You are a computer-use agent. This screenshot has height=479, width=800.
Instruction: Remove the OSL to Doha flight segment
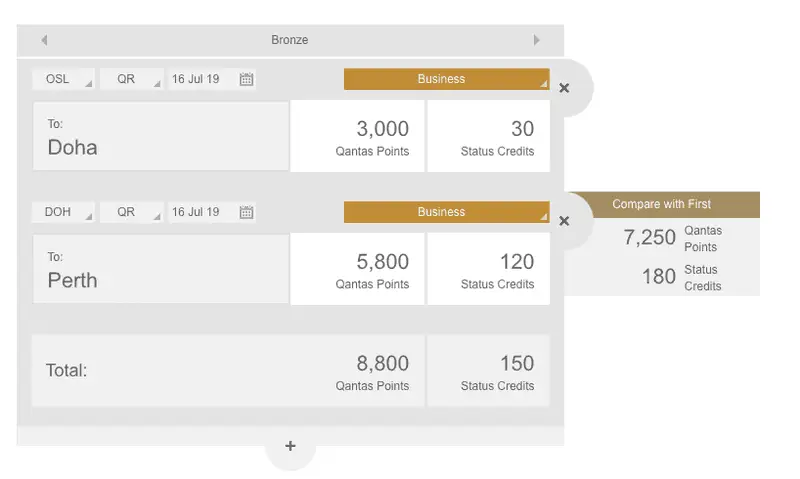pos(564,88)
